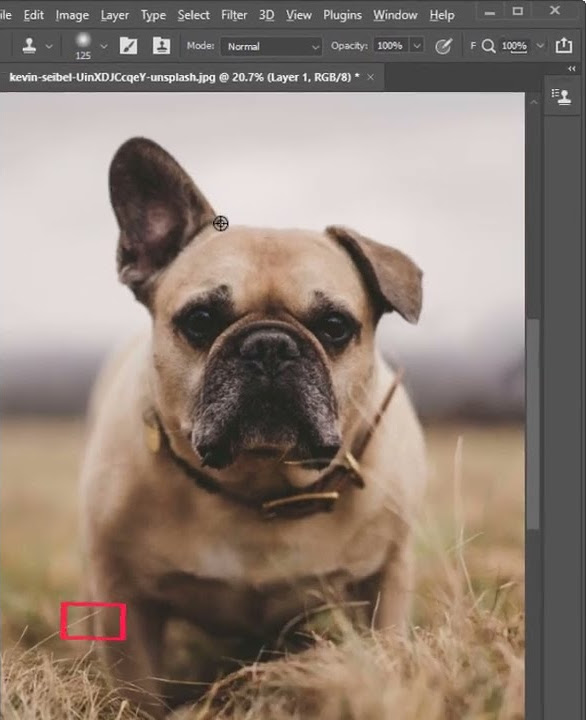Toggle the Clone Source panel icon in options bar
The image size is (586, 720).
coord(161,46)
